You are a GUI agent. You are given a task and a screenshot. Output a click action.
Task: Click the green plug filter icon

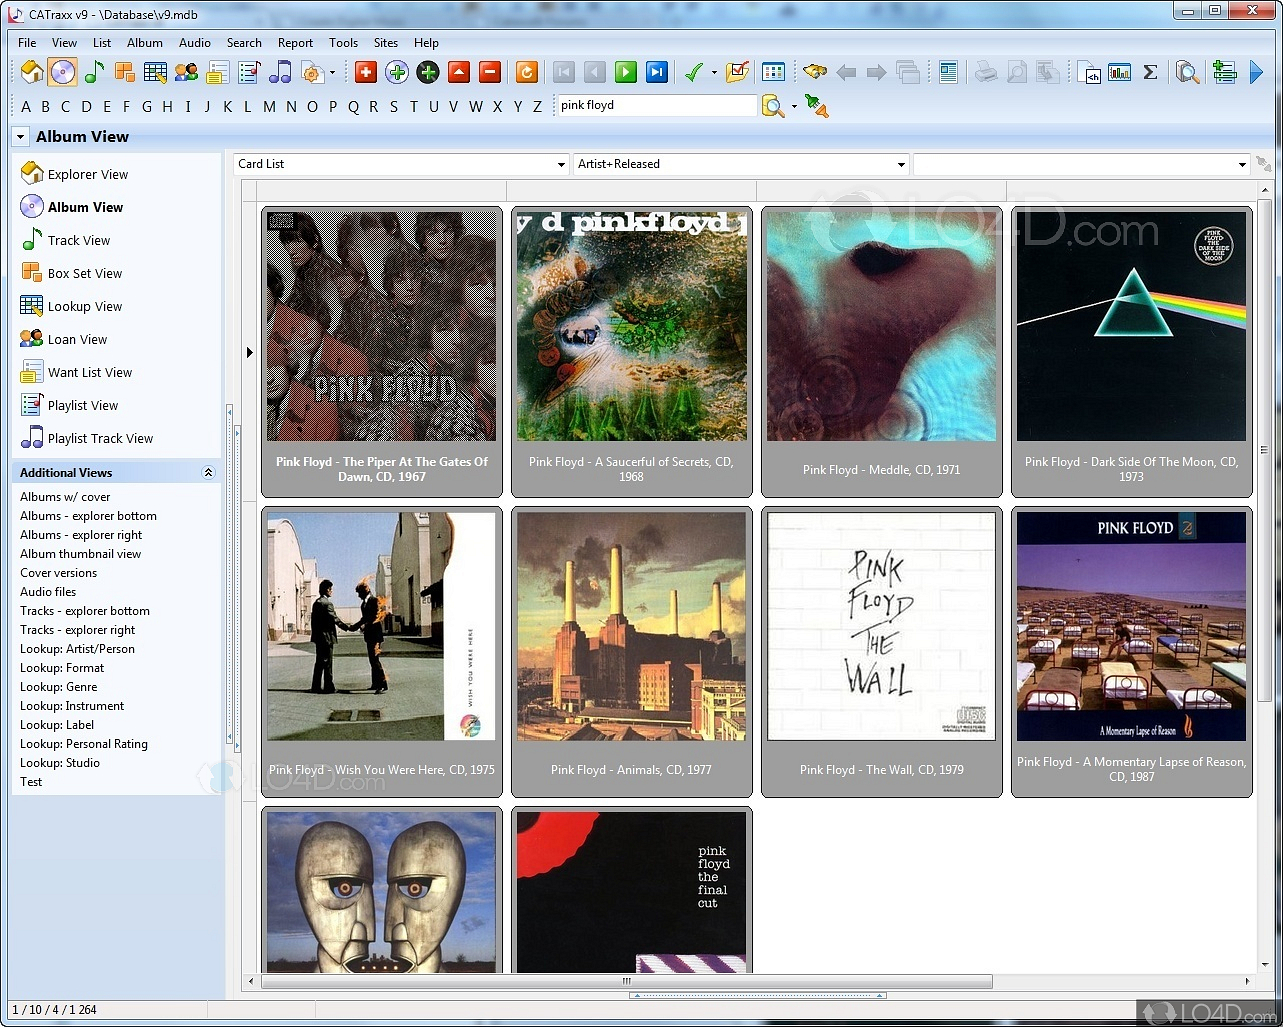(816, 106)
